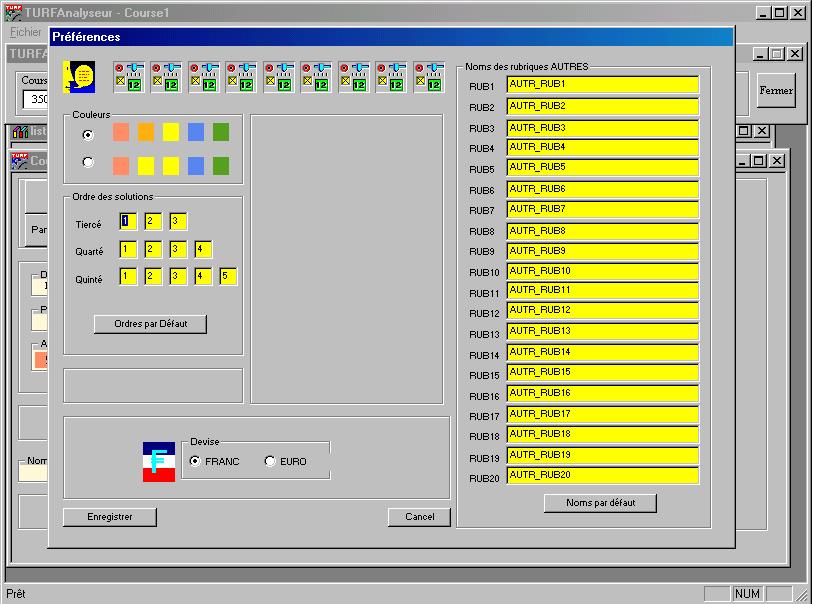
Task: Edit the RUB2 name field AUTR_RUB2
Action: 602,107
